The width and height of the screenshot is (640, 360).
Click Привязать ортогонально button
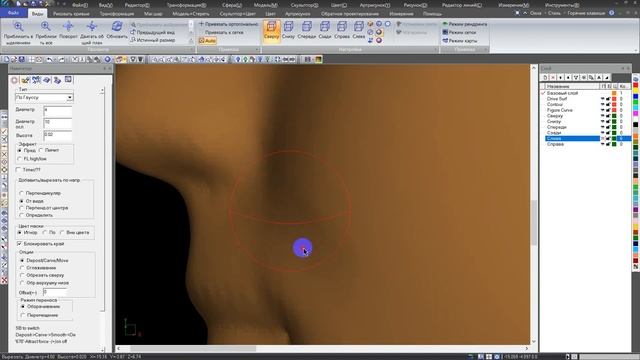click(x=228, y=24)
